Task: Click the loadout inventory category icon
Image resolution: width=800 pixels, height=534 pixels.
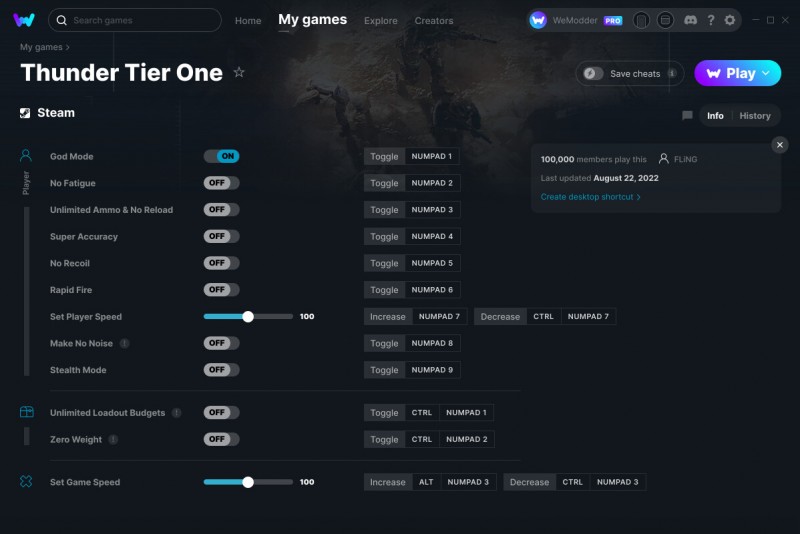Action: coord(27,412)
